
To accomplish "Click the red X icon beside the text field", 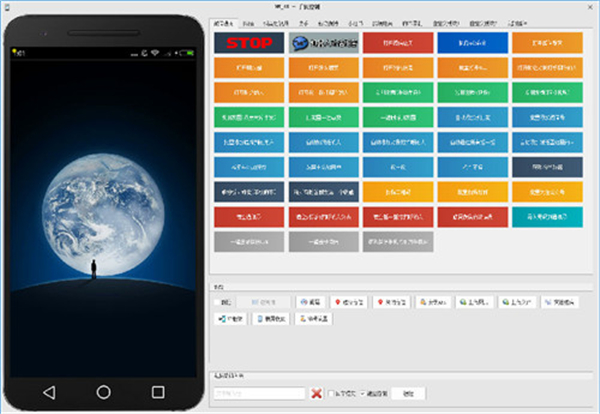I will pyautogui.click(x=316, y=394).
